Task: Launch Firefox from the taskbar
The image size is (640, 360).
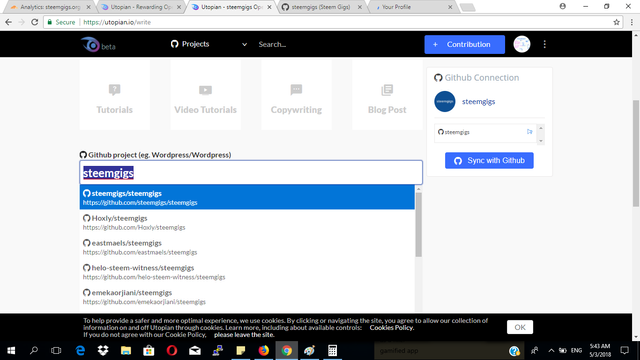Action: [x=264, y=350]
